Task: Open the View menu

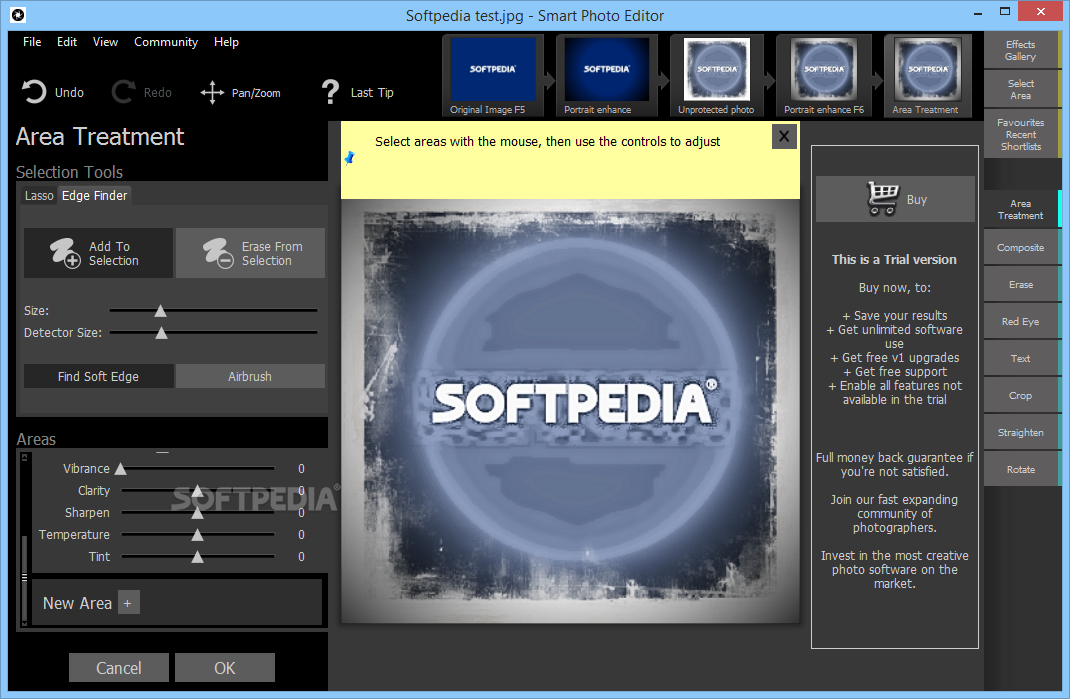Action: [x=105, y=42]
